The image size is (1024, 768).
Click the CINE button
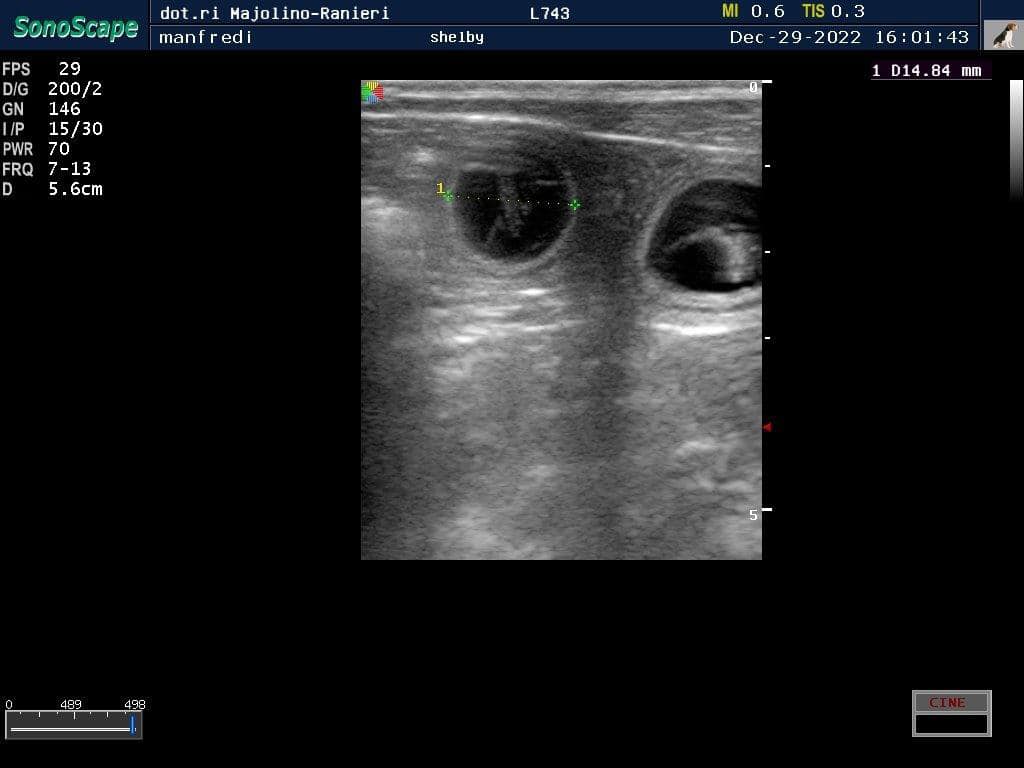click(x=952, y=703)
